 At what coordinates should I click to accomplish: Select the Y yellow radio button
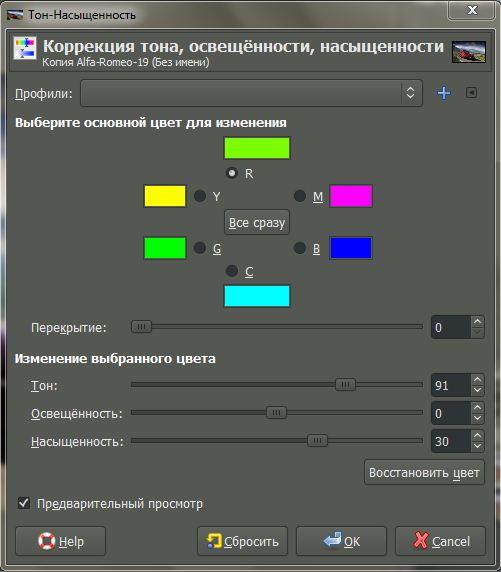tap(200, 196)
